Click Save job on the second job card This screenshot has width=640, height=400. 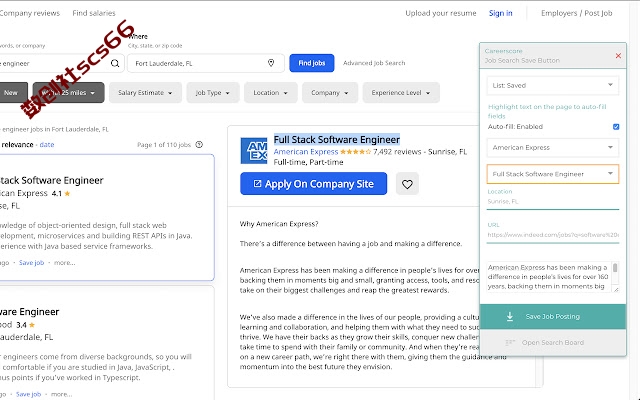coord(29,394)
